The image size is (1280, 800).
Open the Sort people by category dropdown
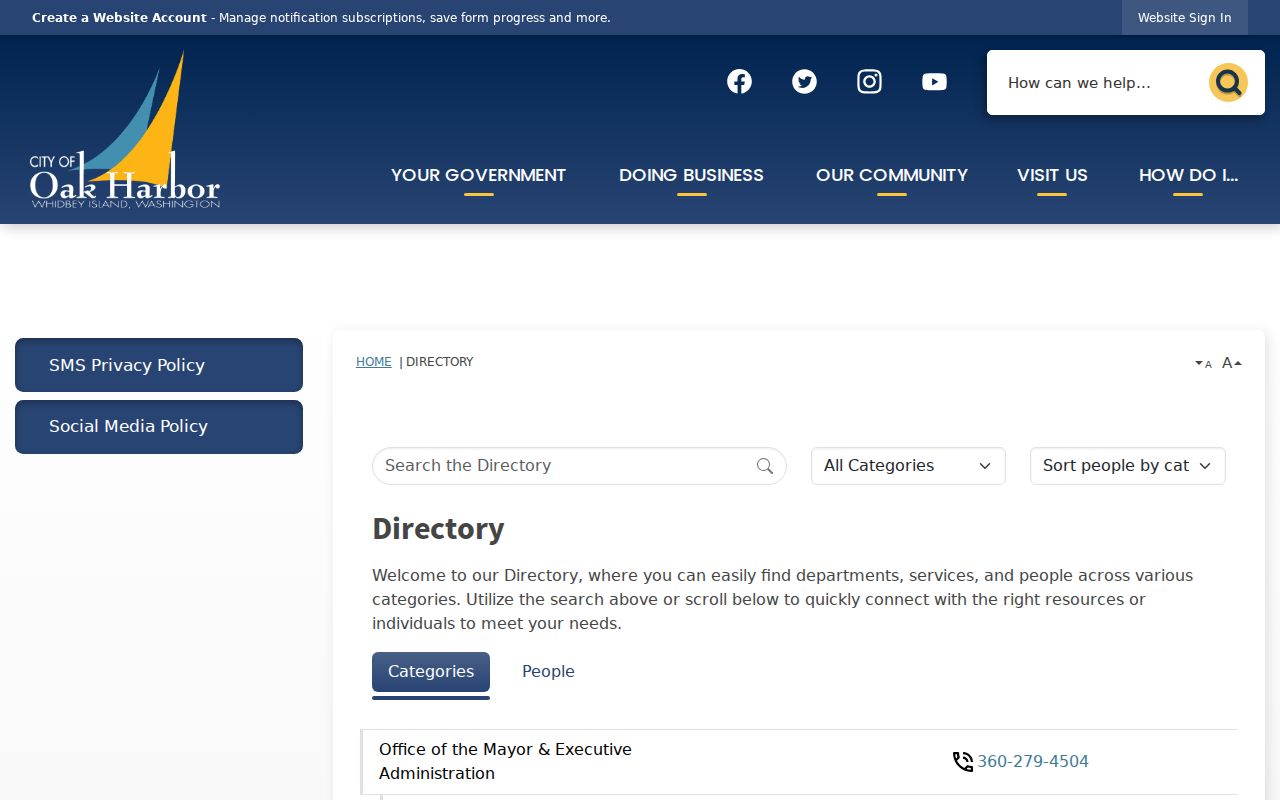1127,466
